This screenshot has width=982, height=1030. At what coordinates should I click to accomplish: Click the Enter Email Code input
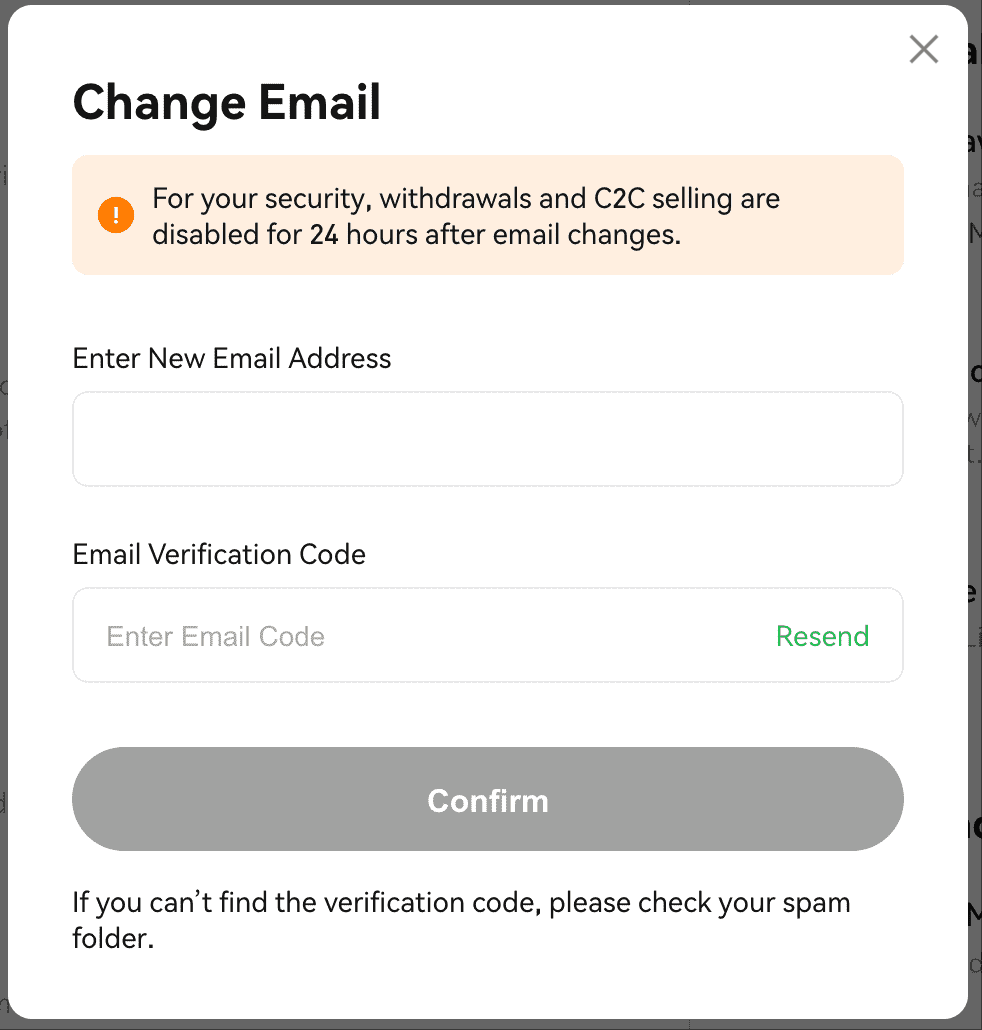click(x=420, y=636)
